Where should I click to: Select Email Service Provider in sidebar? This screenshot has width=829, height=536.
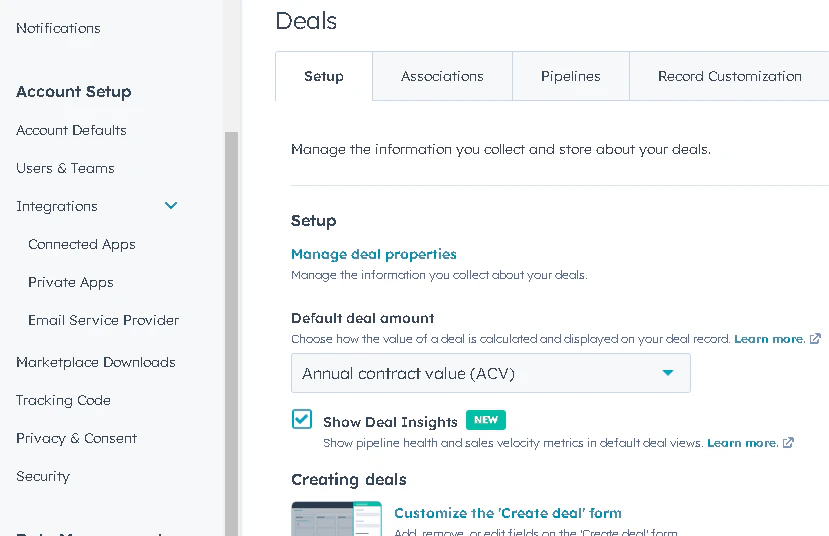(x=104, y=320)
